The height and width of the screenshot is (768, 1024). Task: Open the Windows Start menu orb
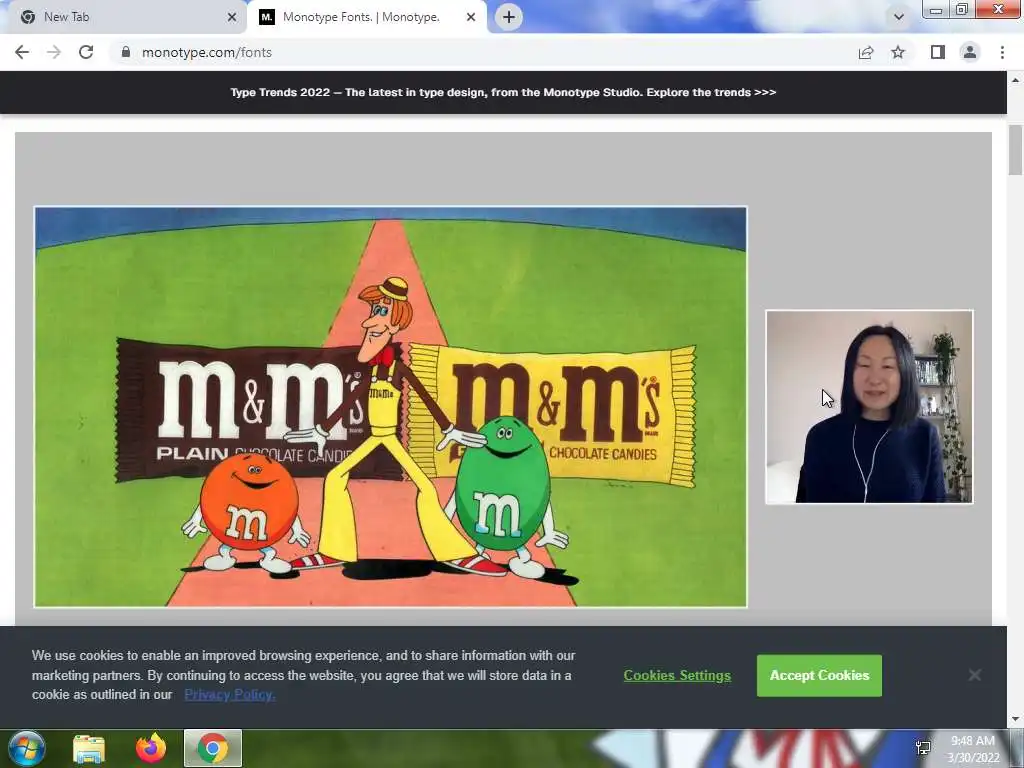[x=27, y=748]
